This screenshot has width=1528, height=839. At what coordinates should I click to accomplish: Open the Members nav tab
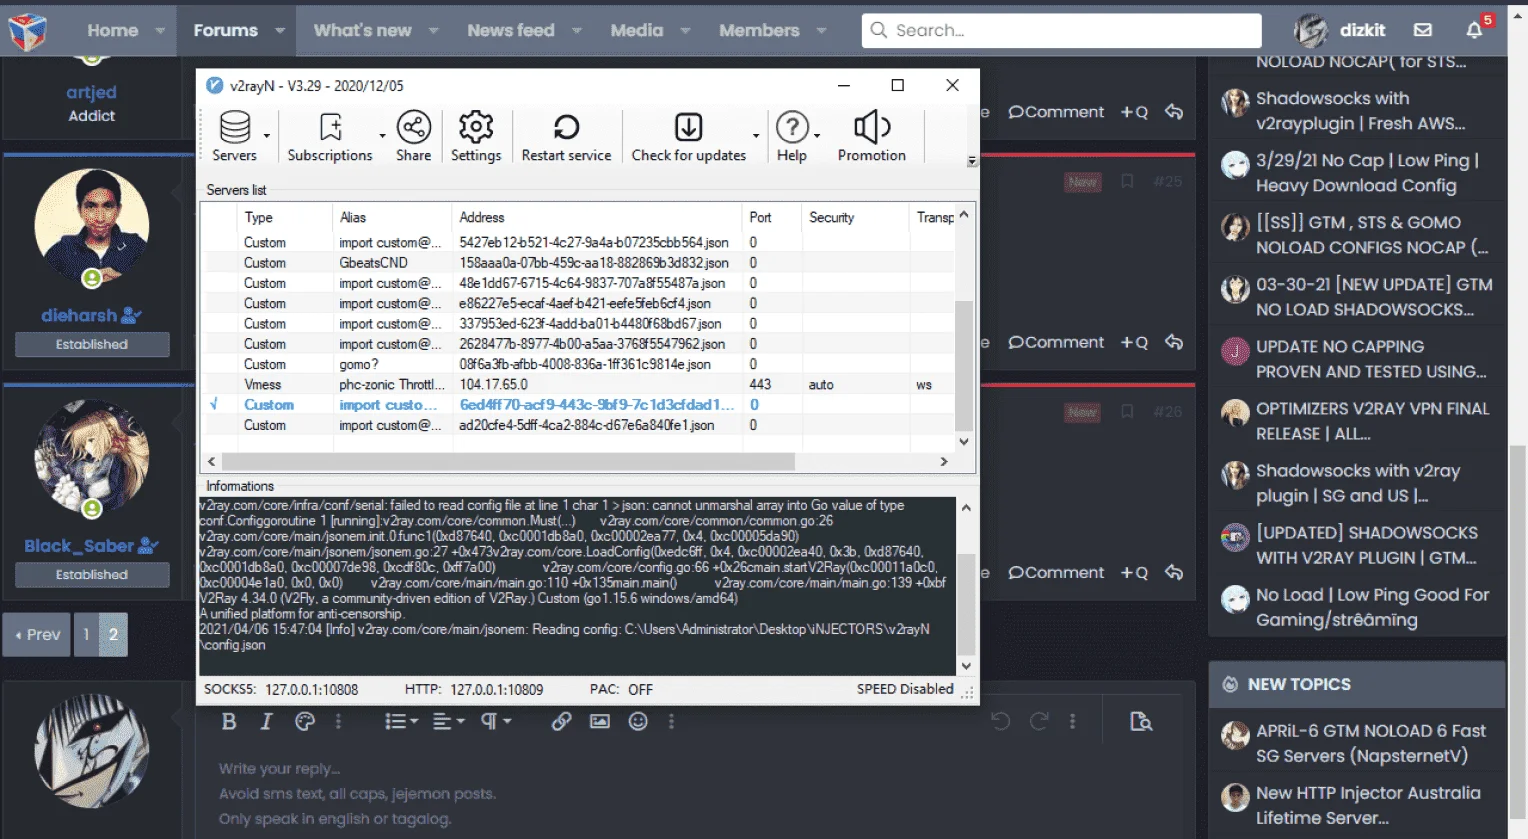click(x=759, y=31)
